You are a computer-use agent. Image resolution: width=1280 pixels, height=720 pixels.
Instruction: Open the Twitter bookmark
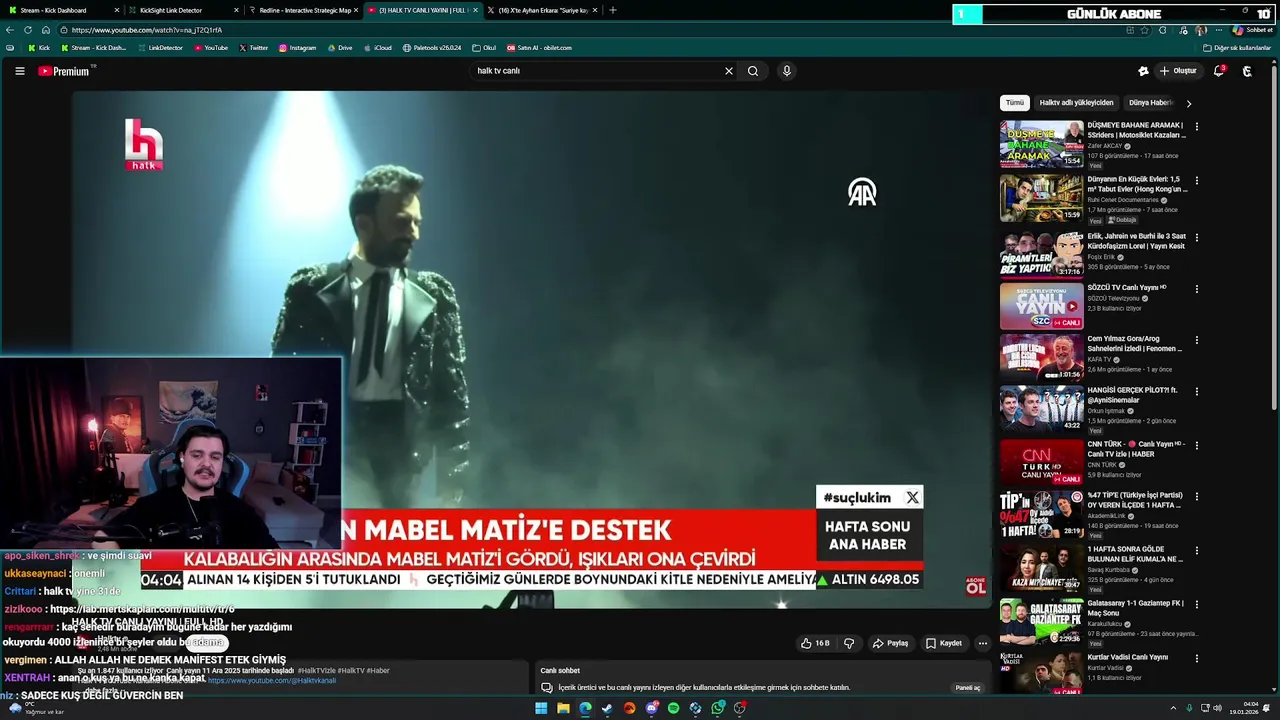[254, 48]
